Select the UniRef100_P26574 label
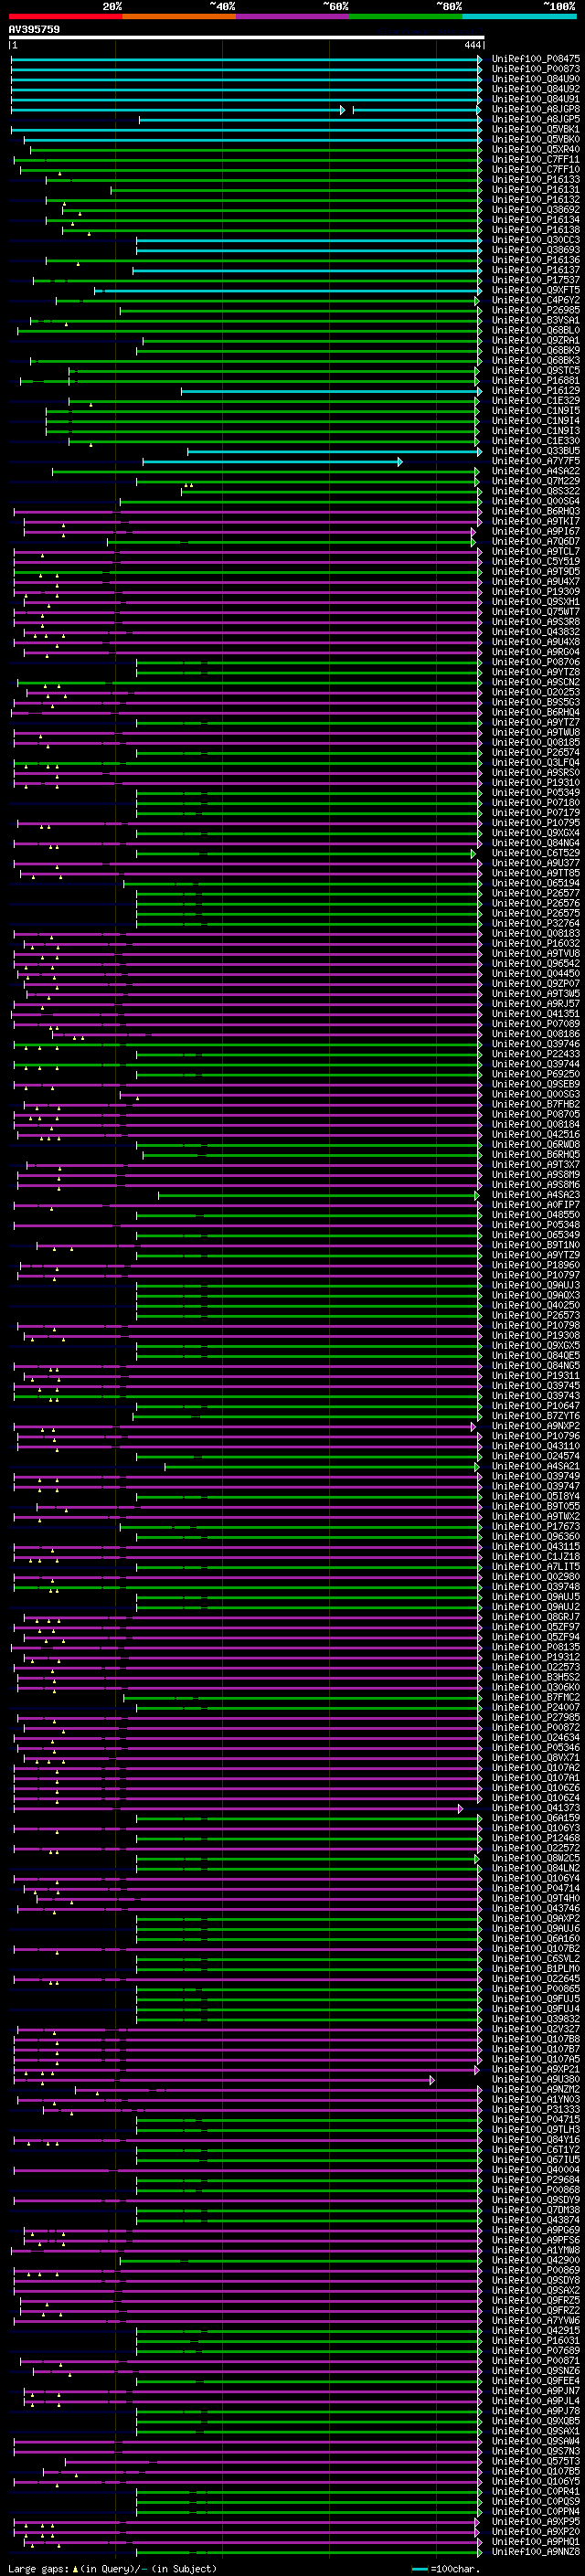Screen dimensions: 585x2576 click(x=536, y=752)
